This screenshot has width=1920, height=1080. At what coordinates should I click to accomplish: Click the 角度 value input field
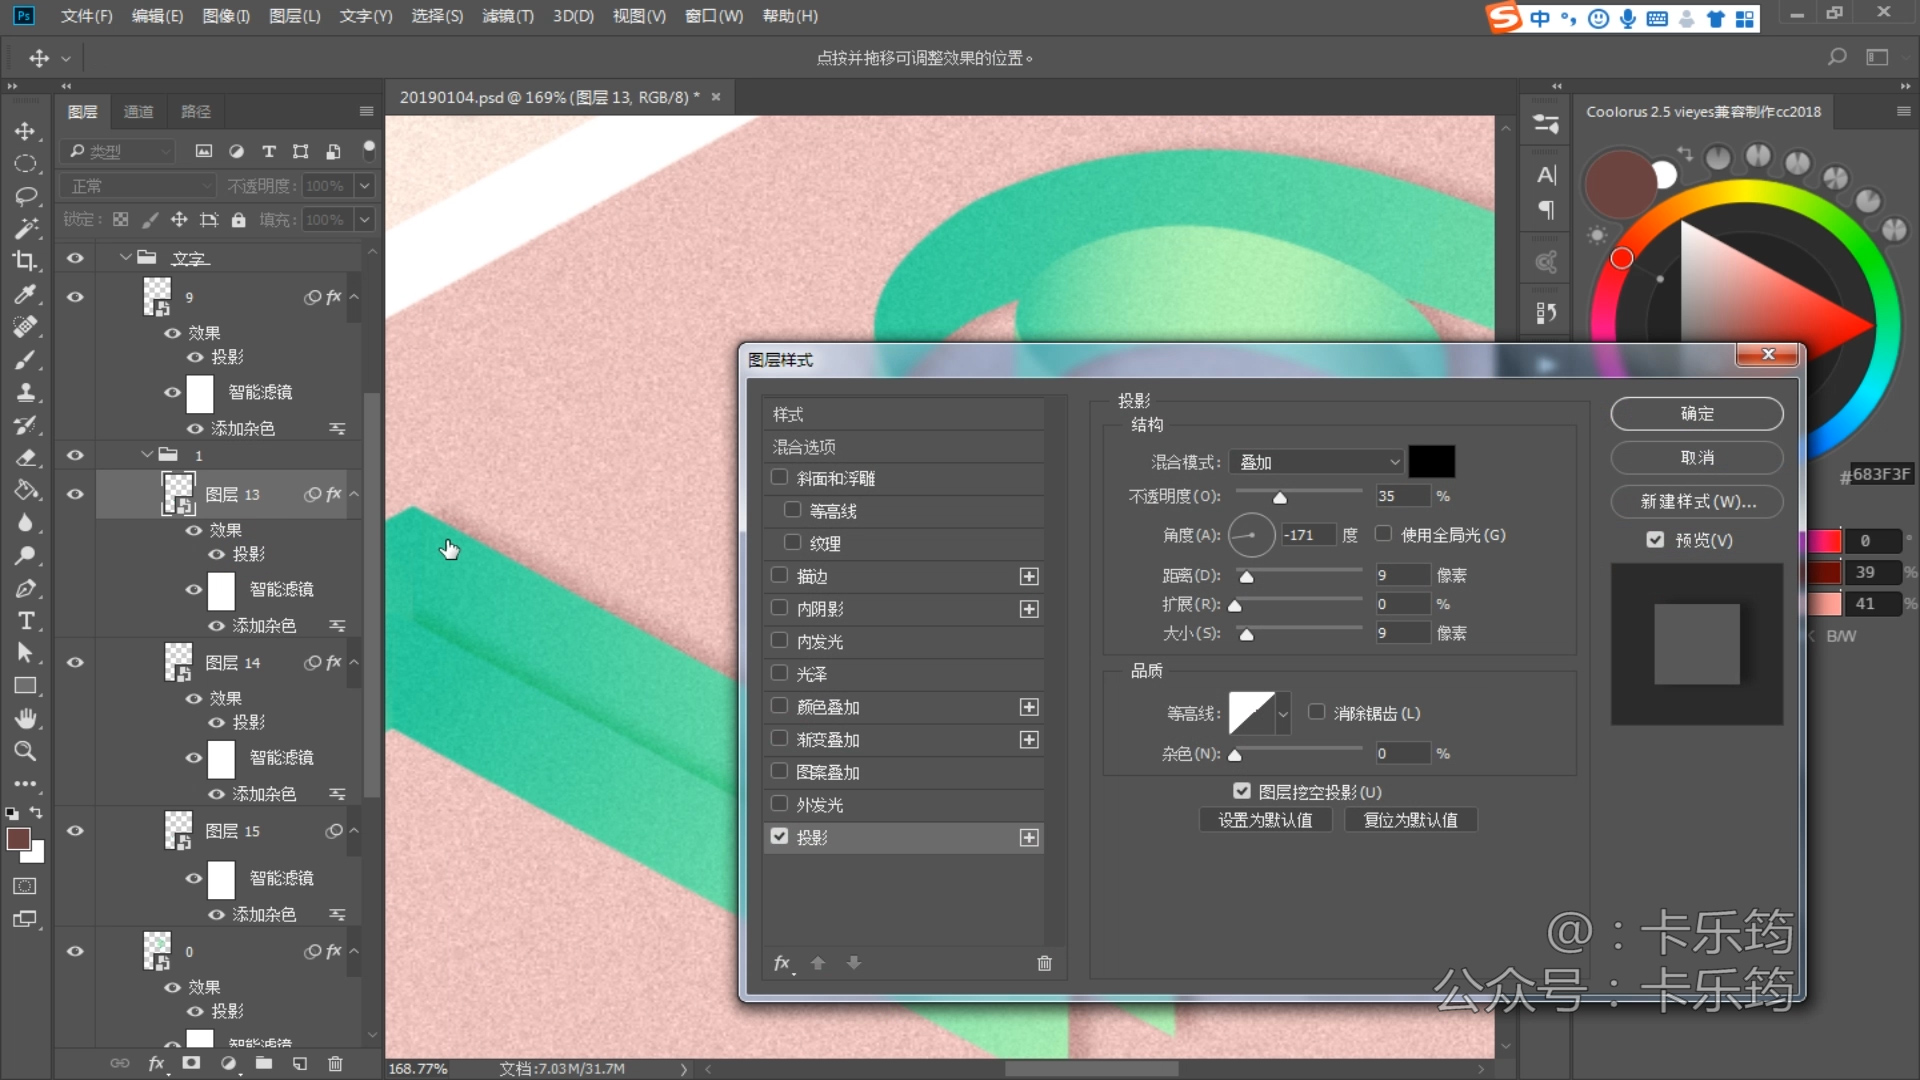point(1308,535)
